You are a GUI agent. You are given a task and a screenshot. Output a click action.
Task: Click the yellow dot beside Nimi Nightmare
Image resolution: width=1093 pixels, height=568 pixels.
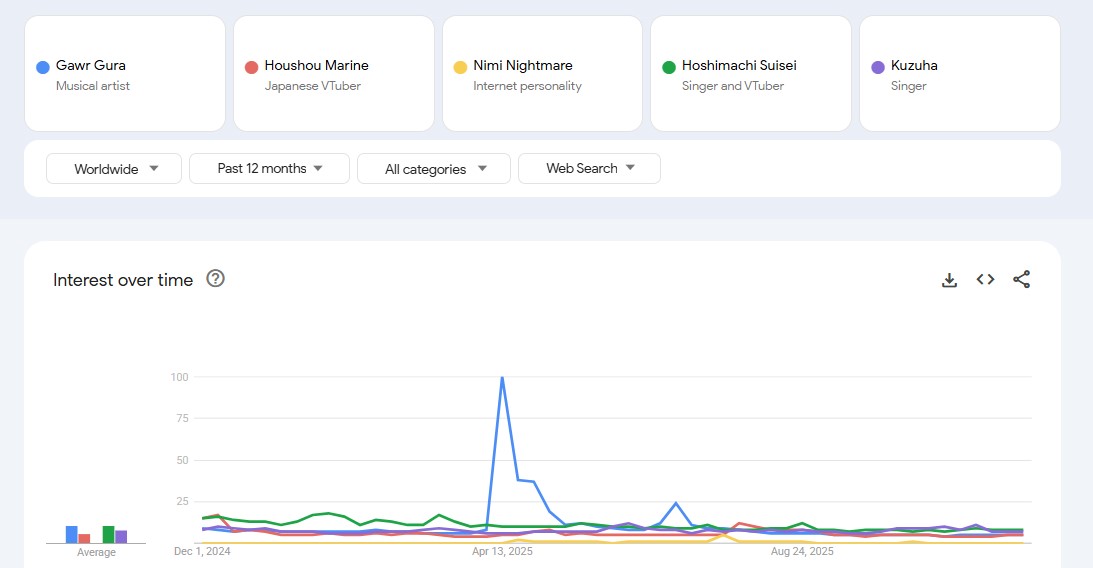tap(460, 67)
